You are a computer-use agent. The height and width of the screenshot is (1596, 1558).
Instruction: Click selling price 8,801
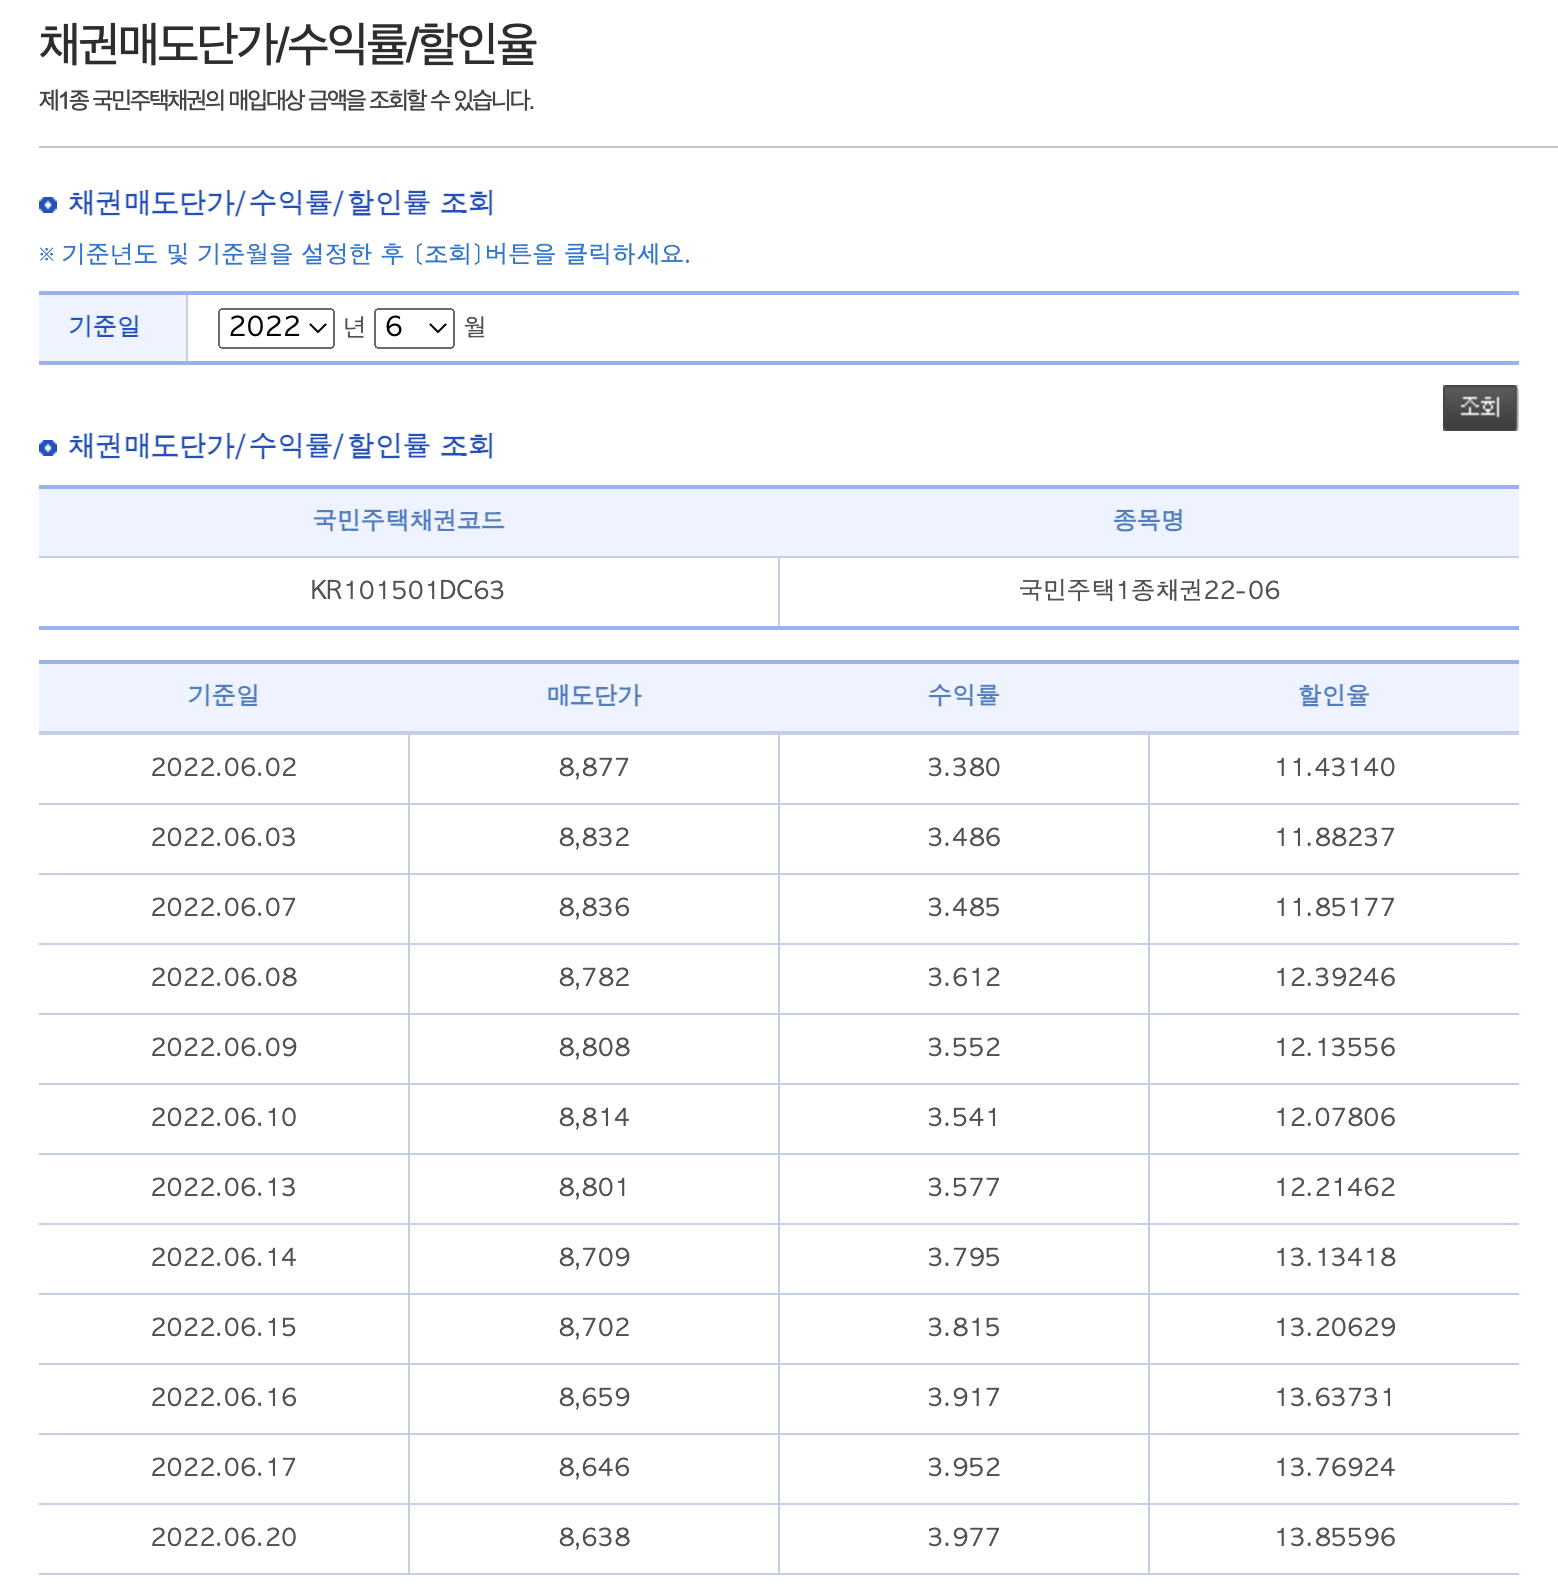point(594,1188)
